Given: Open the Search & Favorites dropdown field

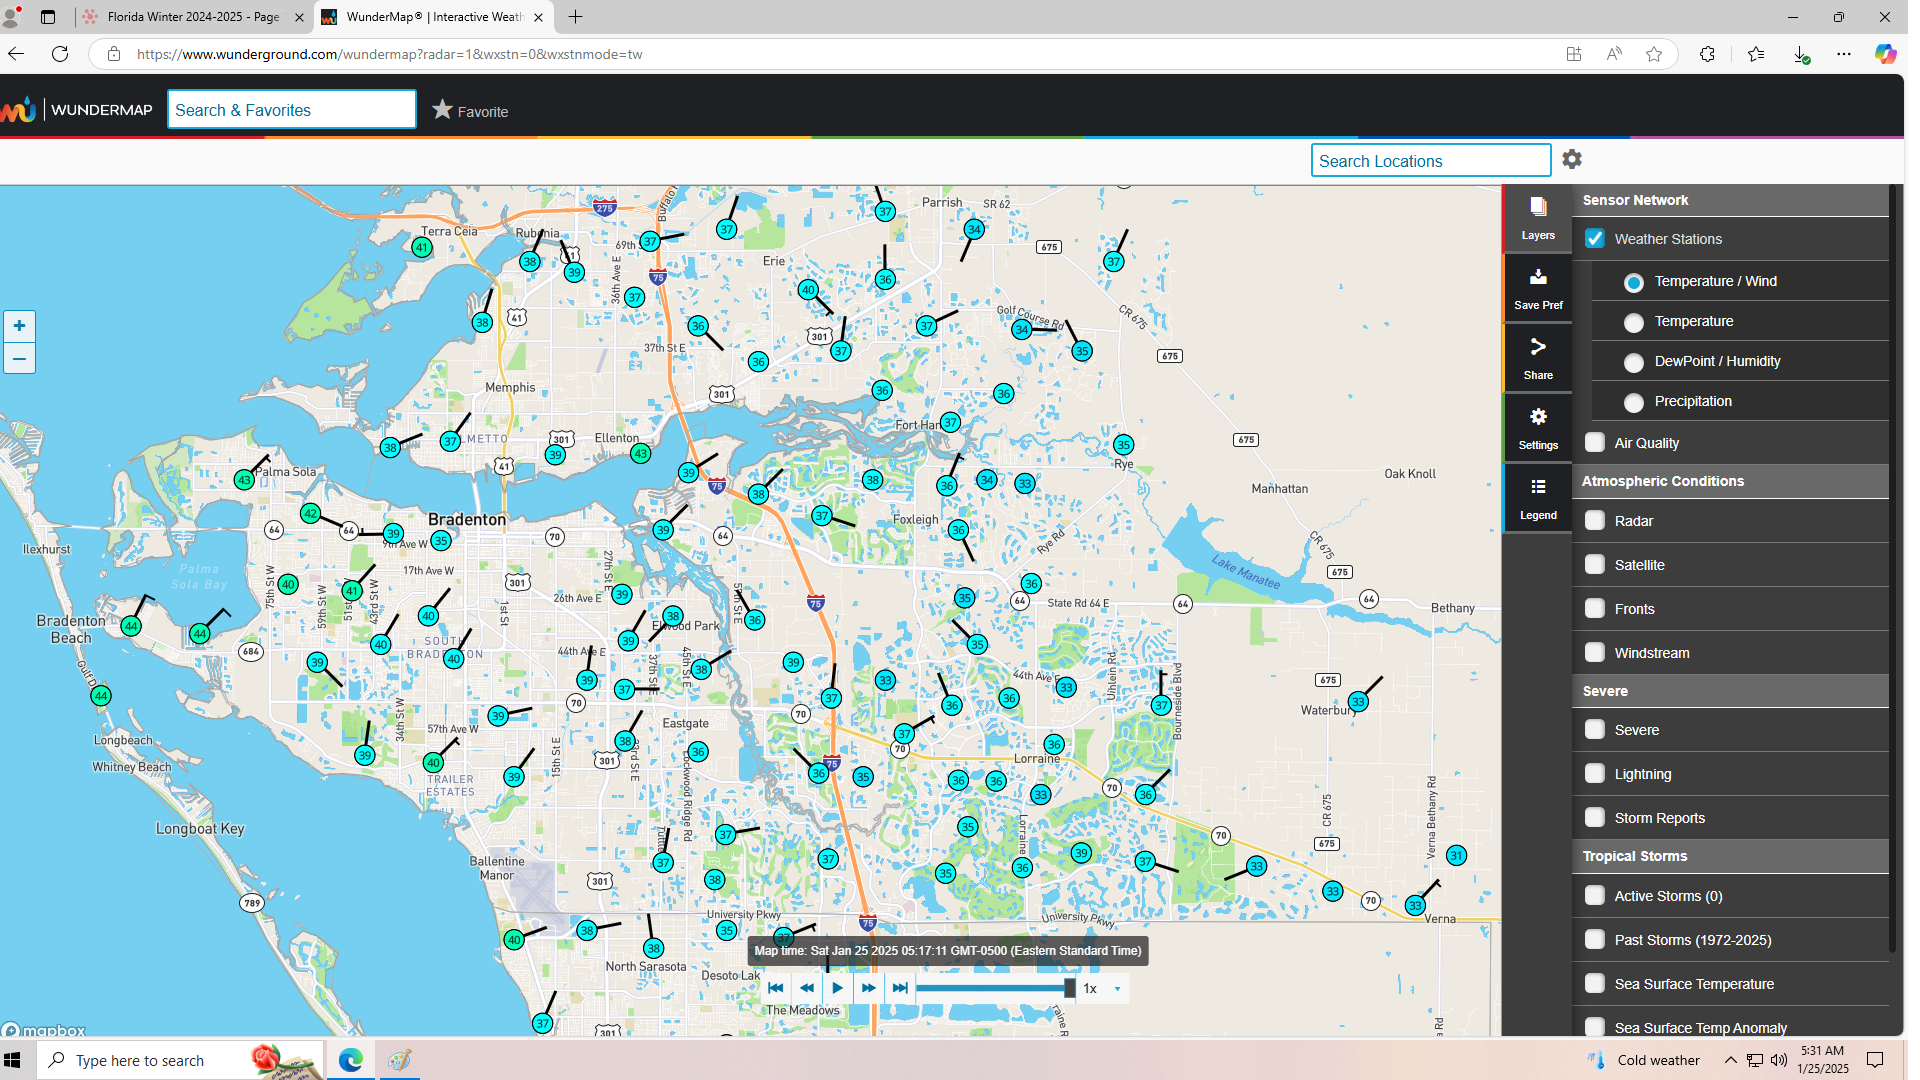Looking at the screenshot, I should [291, 110].
